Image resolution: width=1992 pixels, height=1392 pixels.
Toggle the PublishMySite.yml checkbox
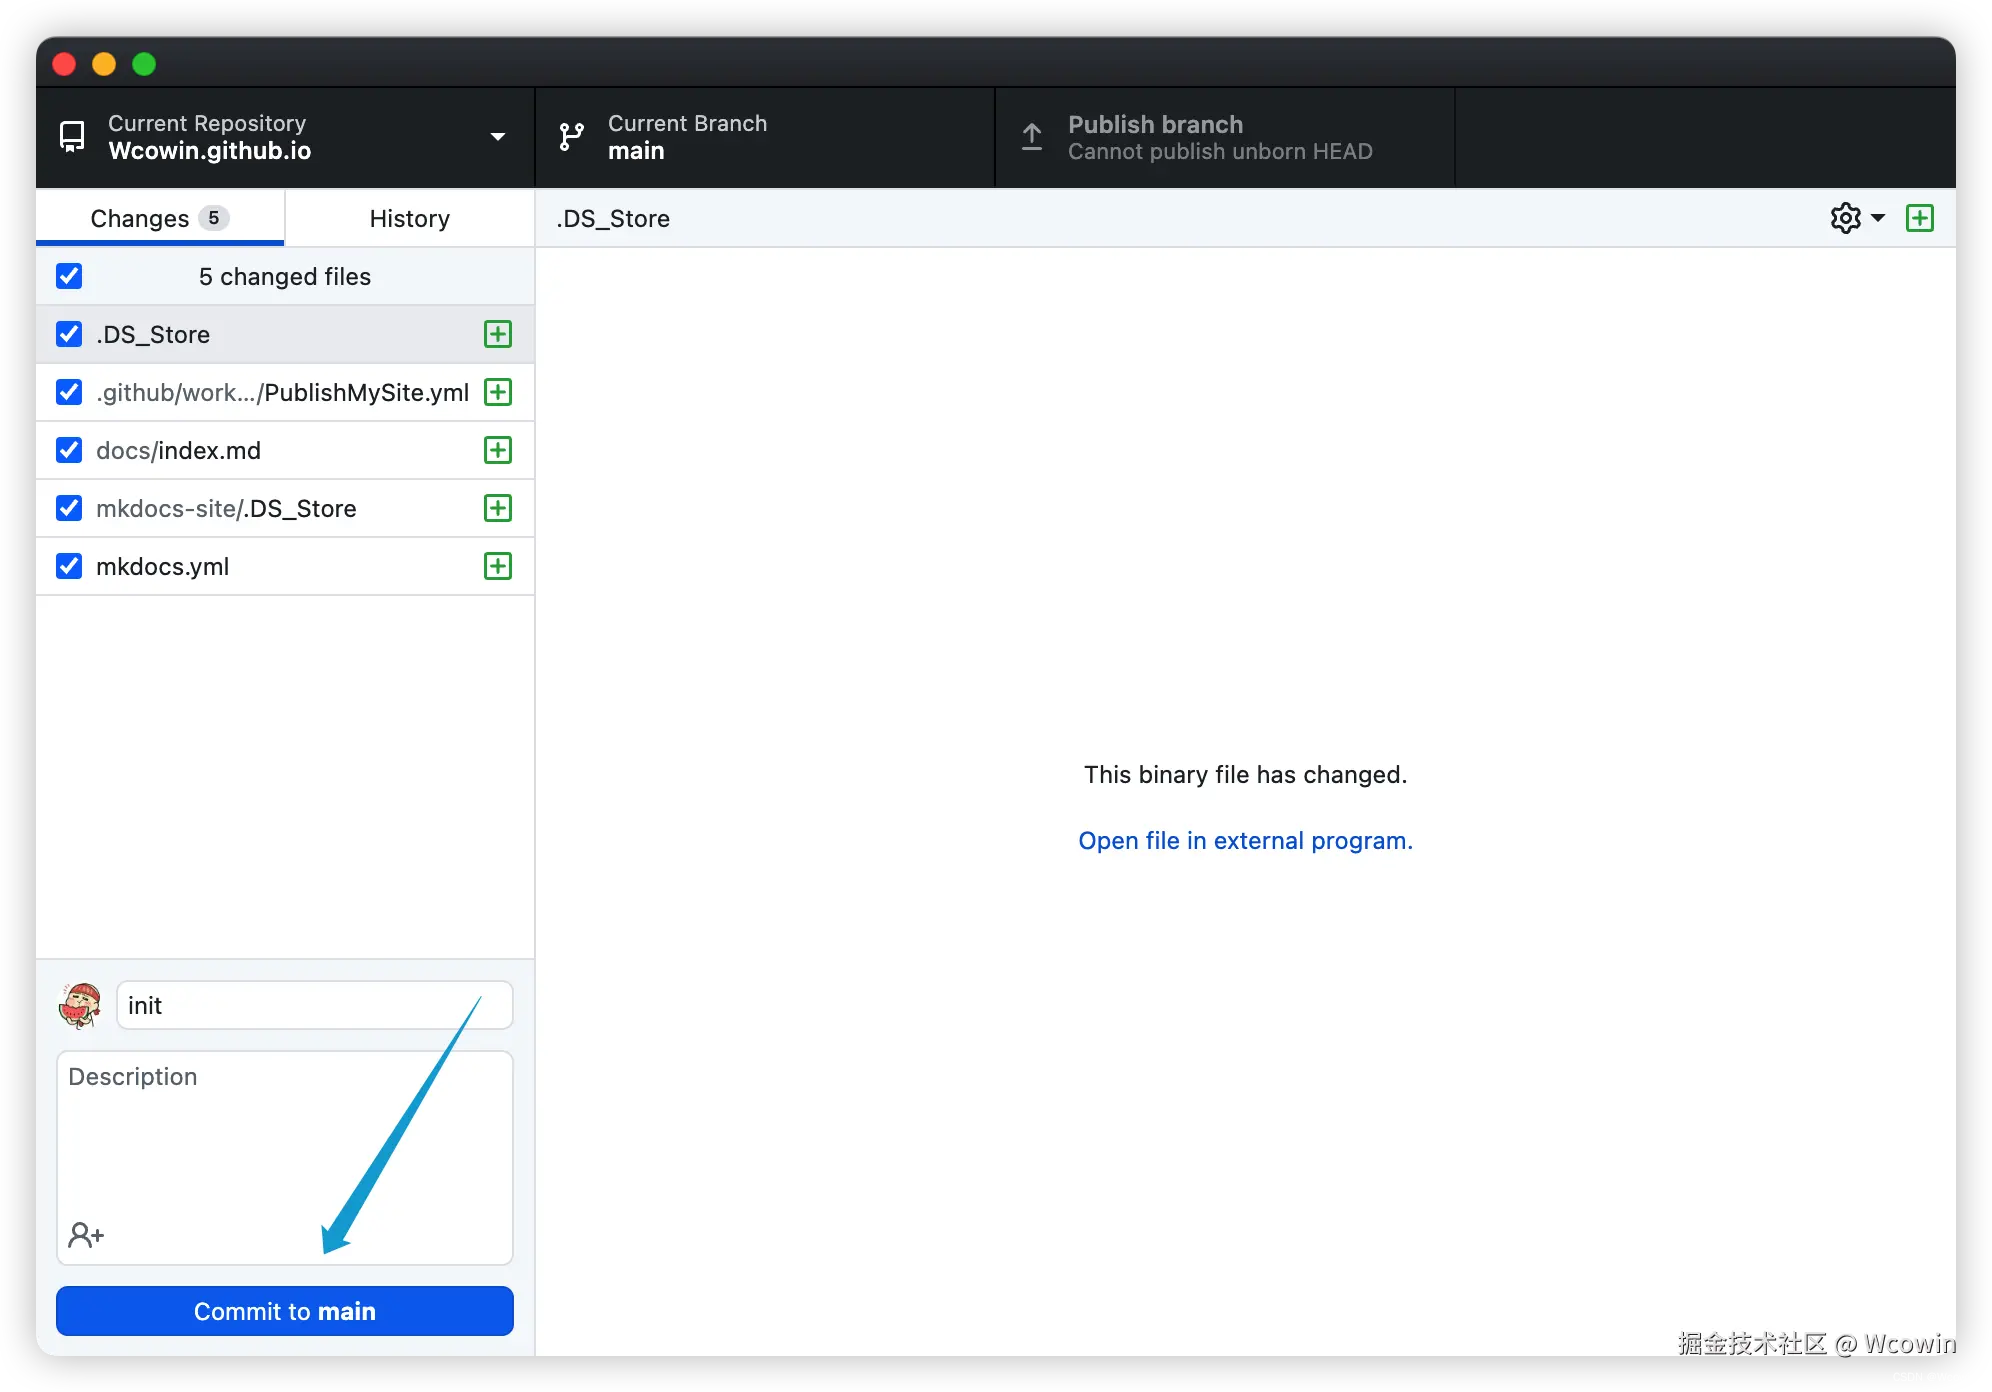69,392
